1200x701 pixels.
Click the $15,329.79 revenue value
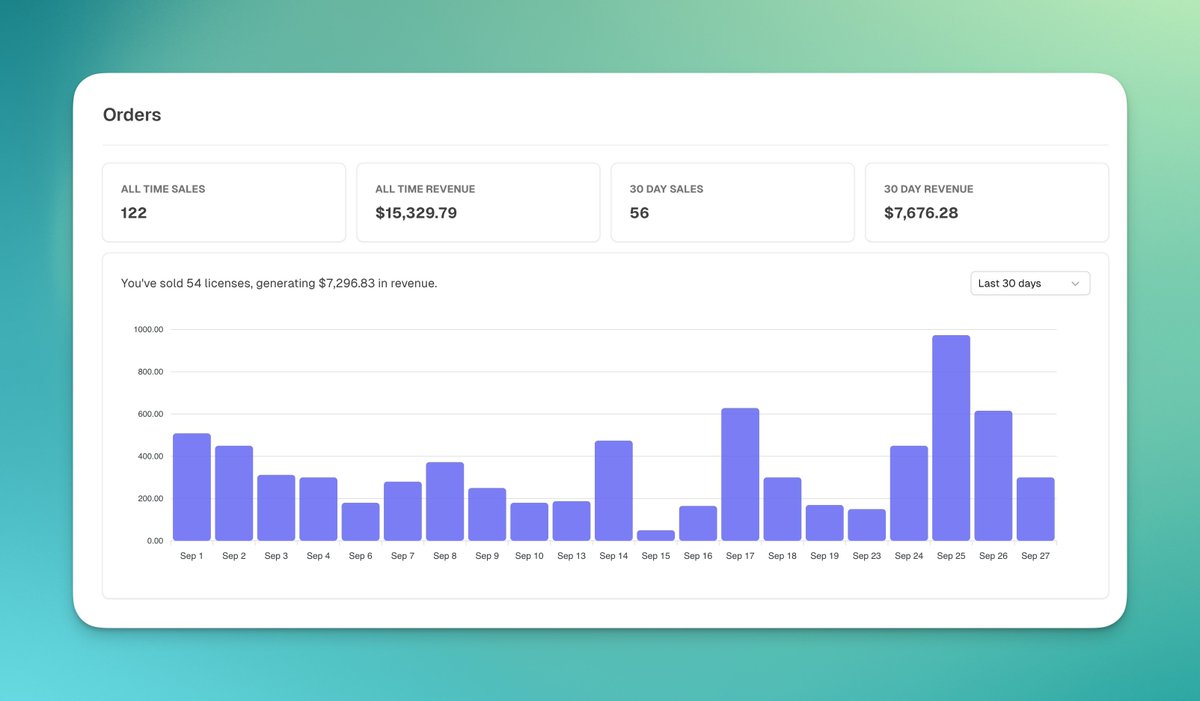416,213
